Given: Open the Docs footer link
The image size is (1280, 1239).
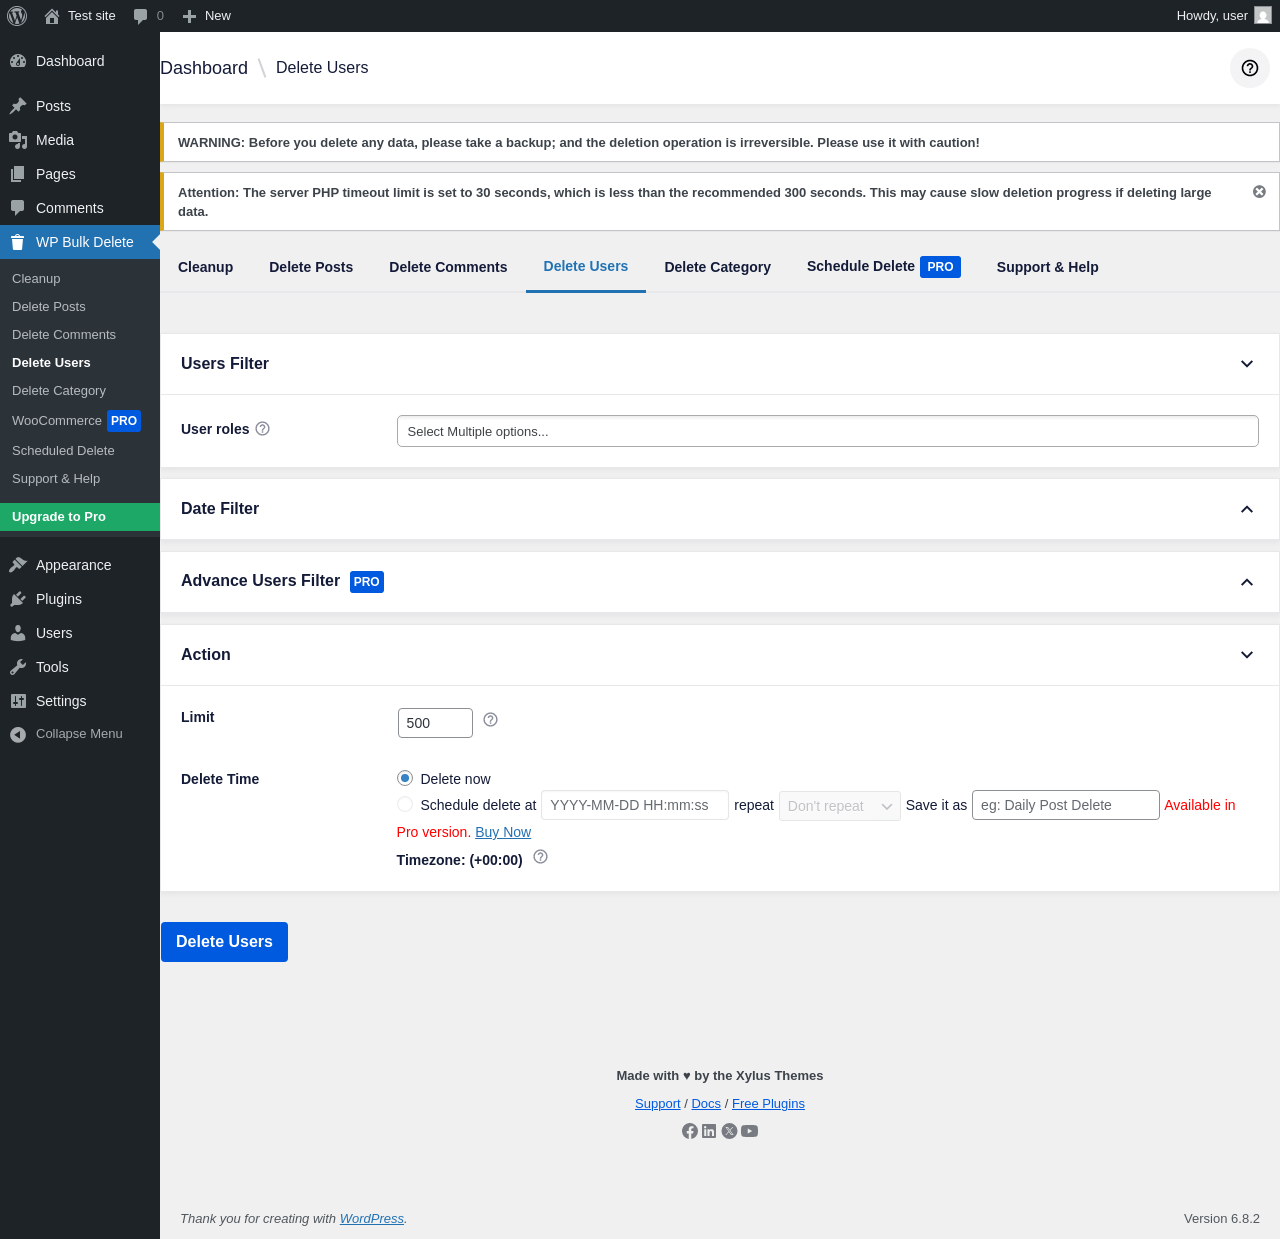Looking at the screenshot, I should (x=706, y=1104).
